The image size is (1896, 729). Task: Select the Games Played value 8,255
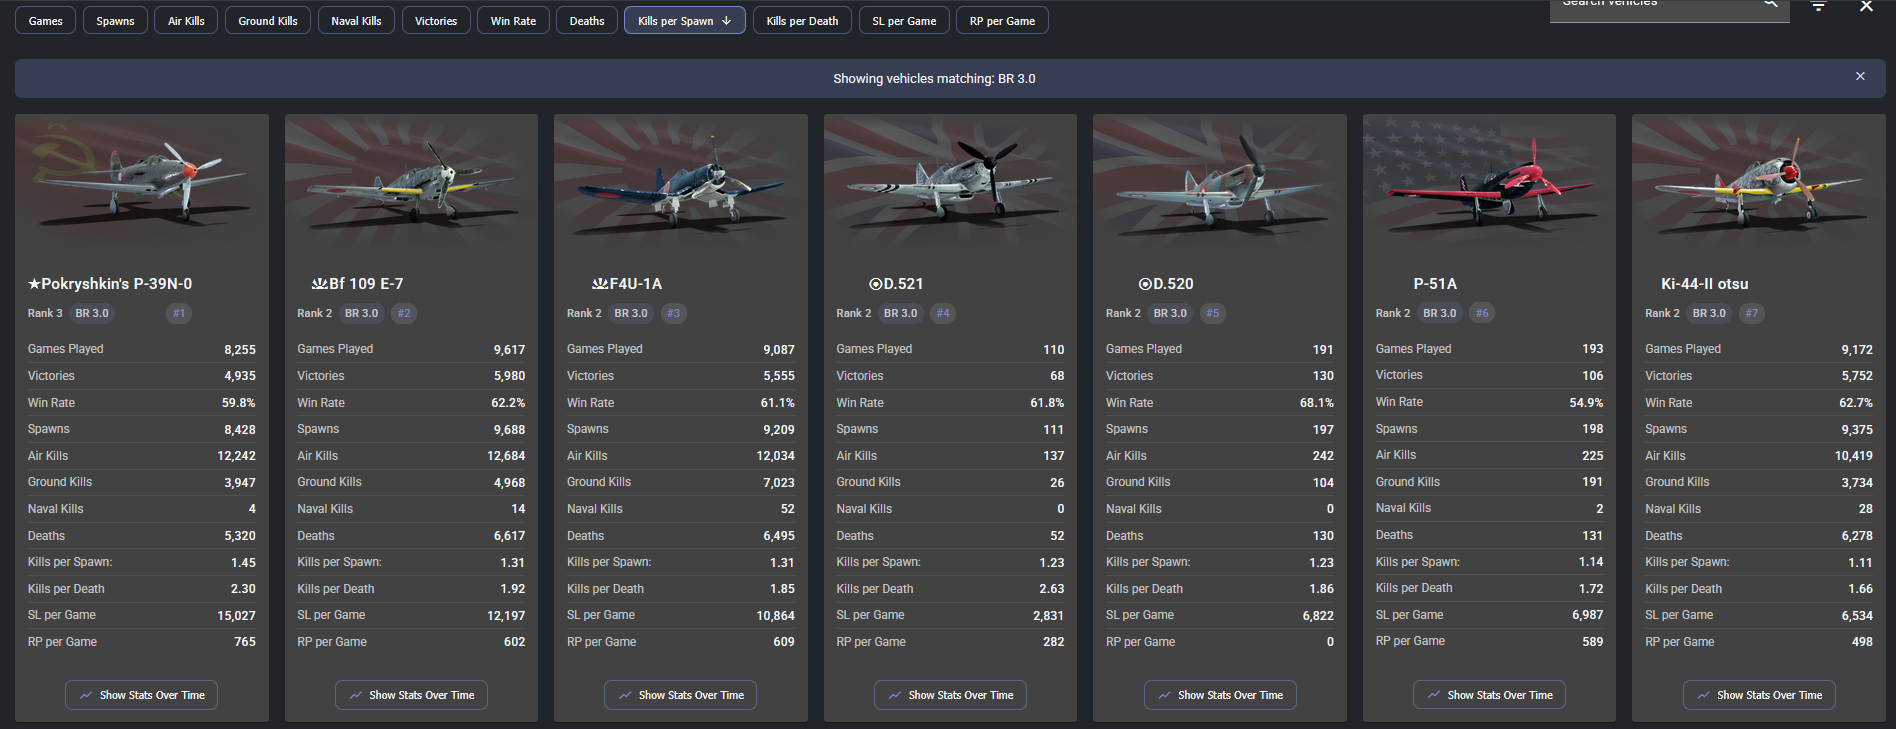[x=240, y=349]
